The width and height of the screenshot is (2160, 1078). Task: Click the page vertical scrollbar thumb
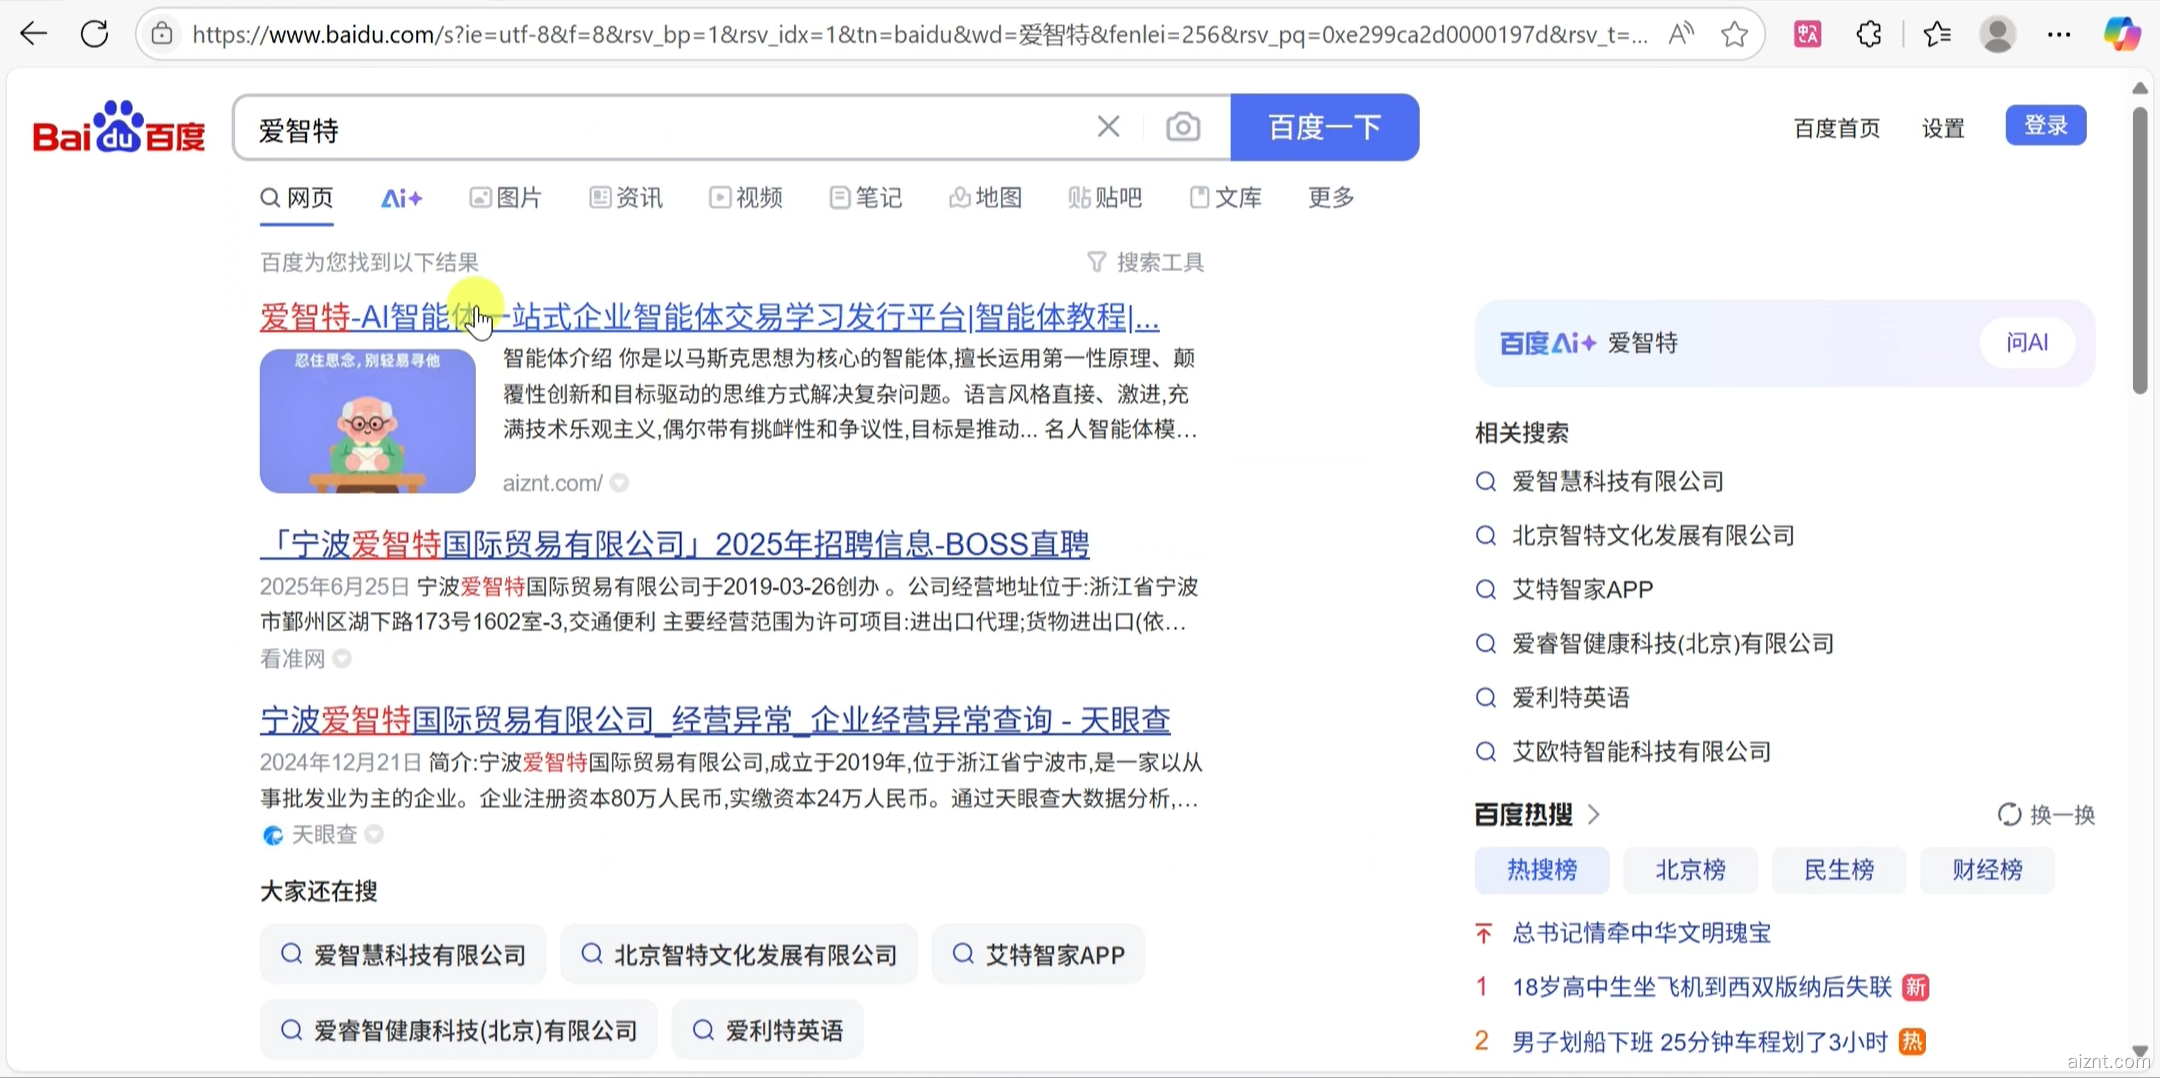[x=2139, y=250]
